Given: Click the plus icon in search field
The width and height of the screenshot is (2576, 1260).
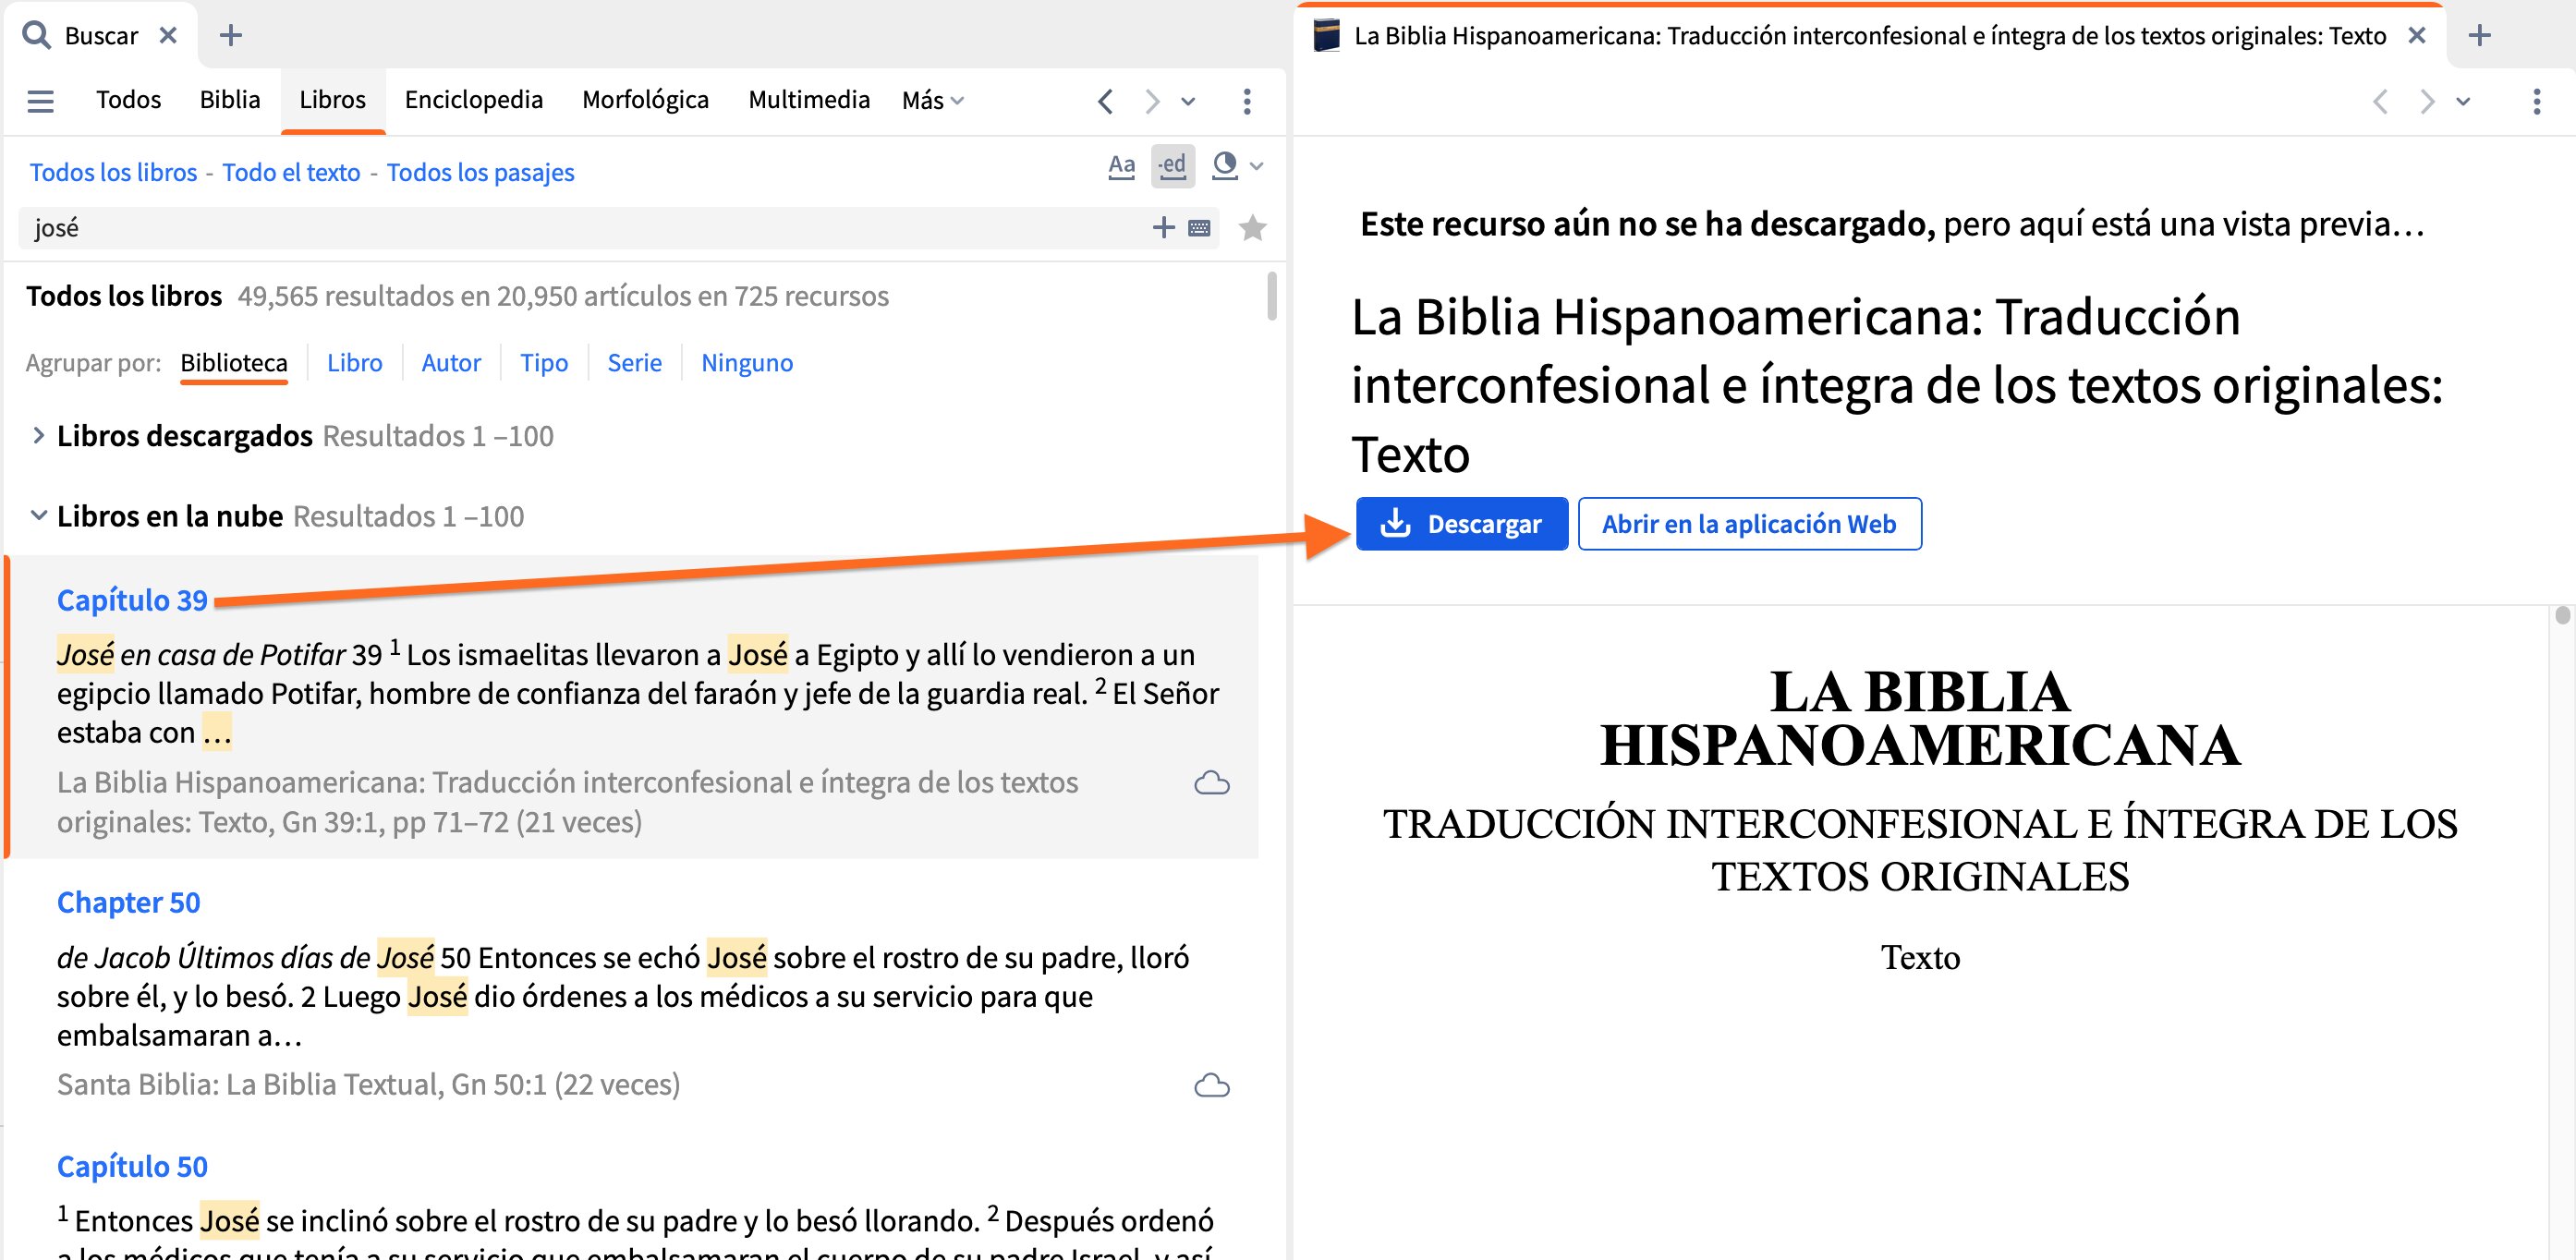Looking at the screenshot, I should (x=1163, y=228).
